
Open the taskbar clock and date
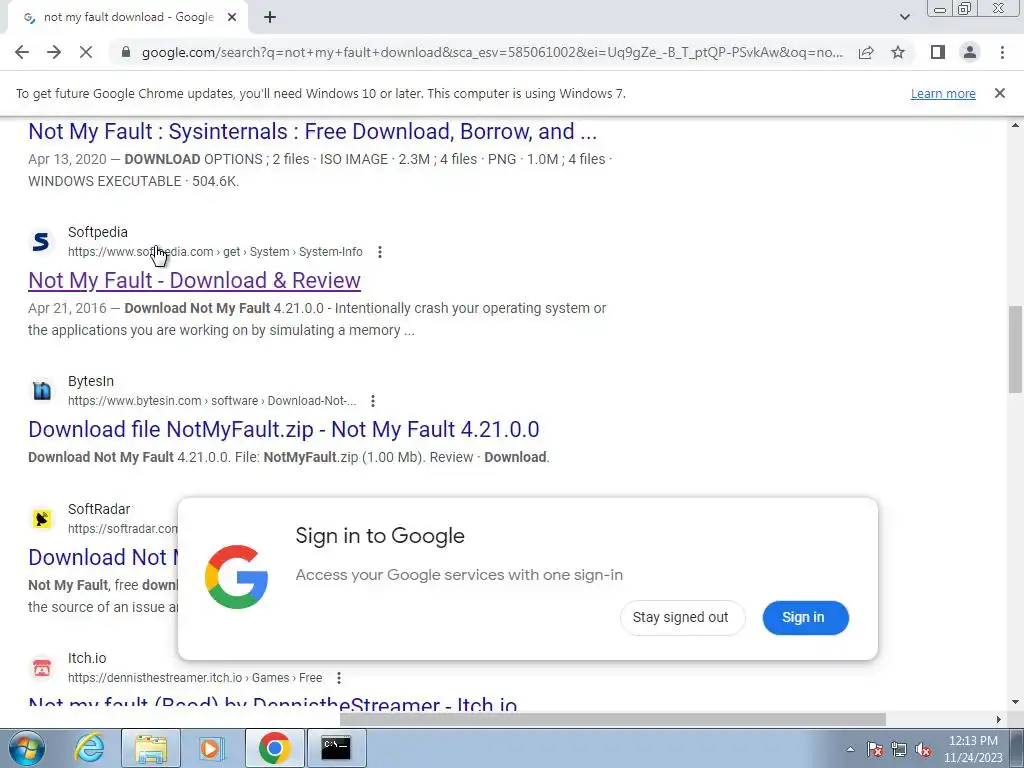click(x=973, y=749)
